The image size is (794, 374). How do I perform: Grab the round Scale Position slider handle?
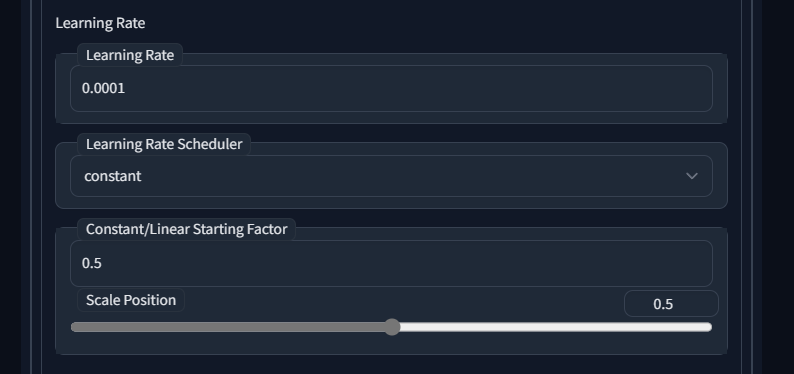click(392, 327)
